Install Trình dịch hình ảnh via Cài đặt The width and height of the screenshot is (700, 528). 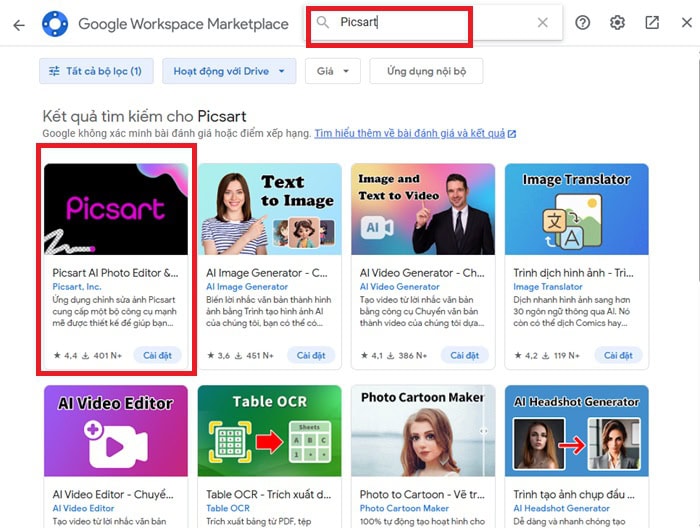(618, 355)
